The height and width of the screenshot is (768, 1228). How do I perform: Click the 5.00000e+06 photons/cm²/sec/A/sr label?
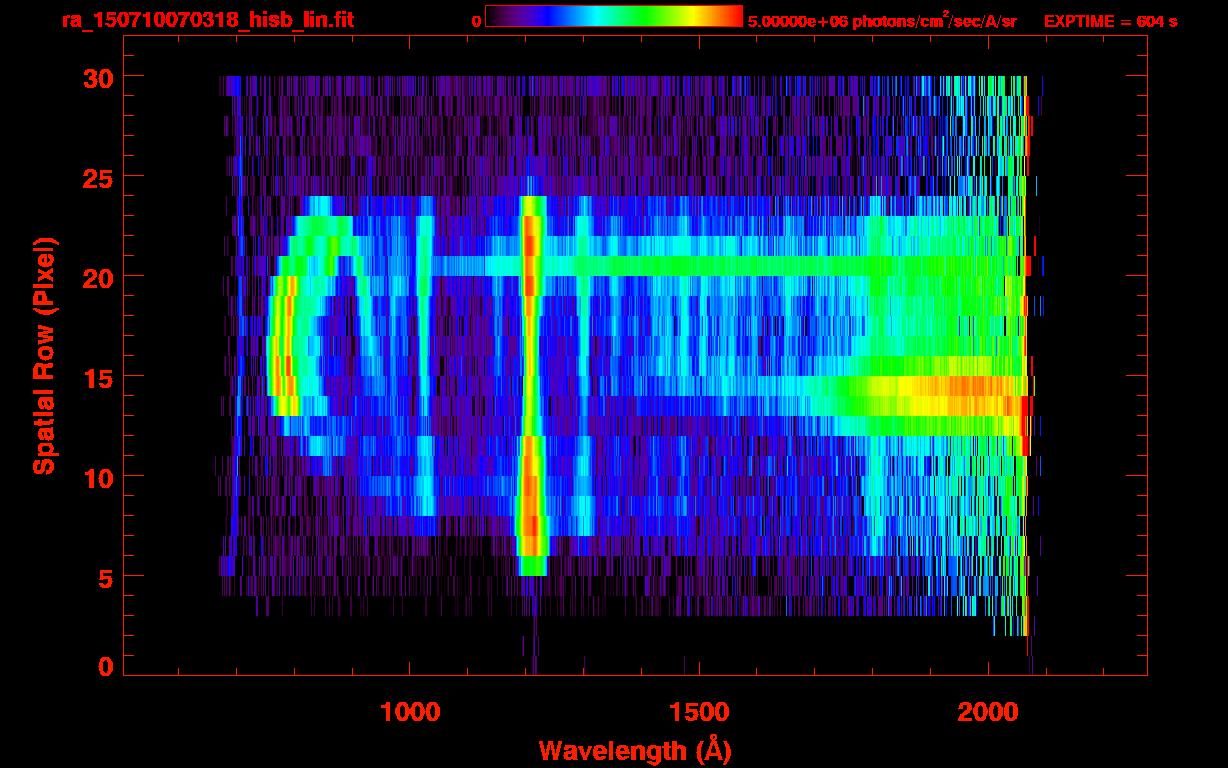pos(882,21)
